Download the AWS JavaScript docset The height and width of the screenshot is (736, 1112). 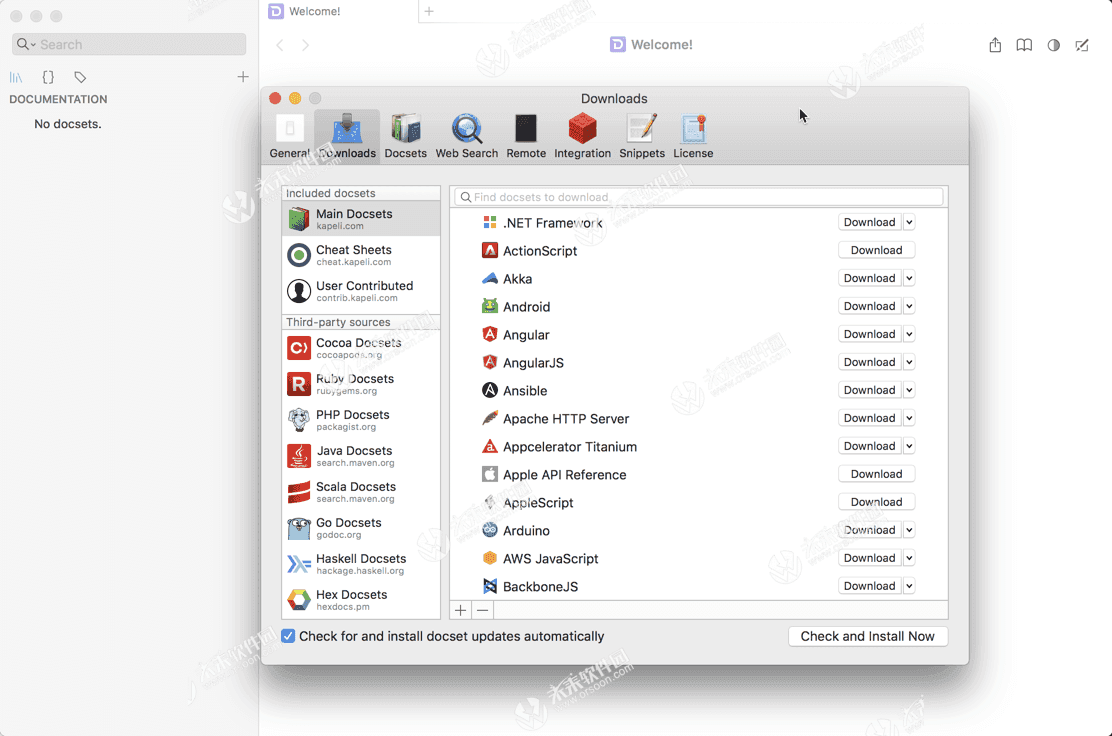(x=869, y=558)
